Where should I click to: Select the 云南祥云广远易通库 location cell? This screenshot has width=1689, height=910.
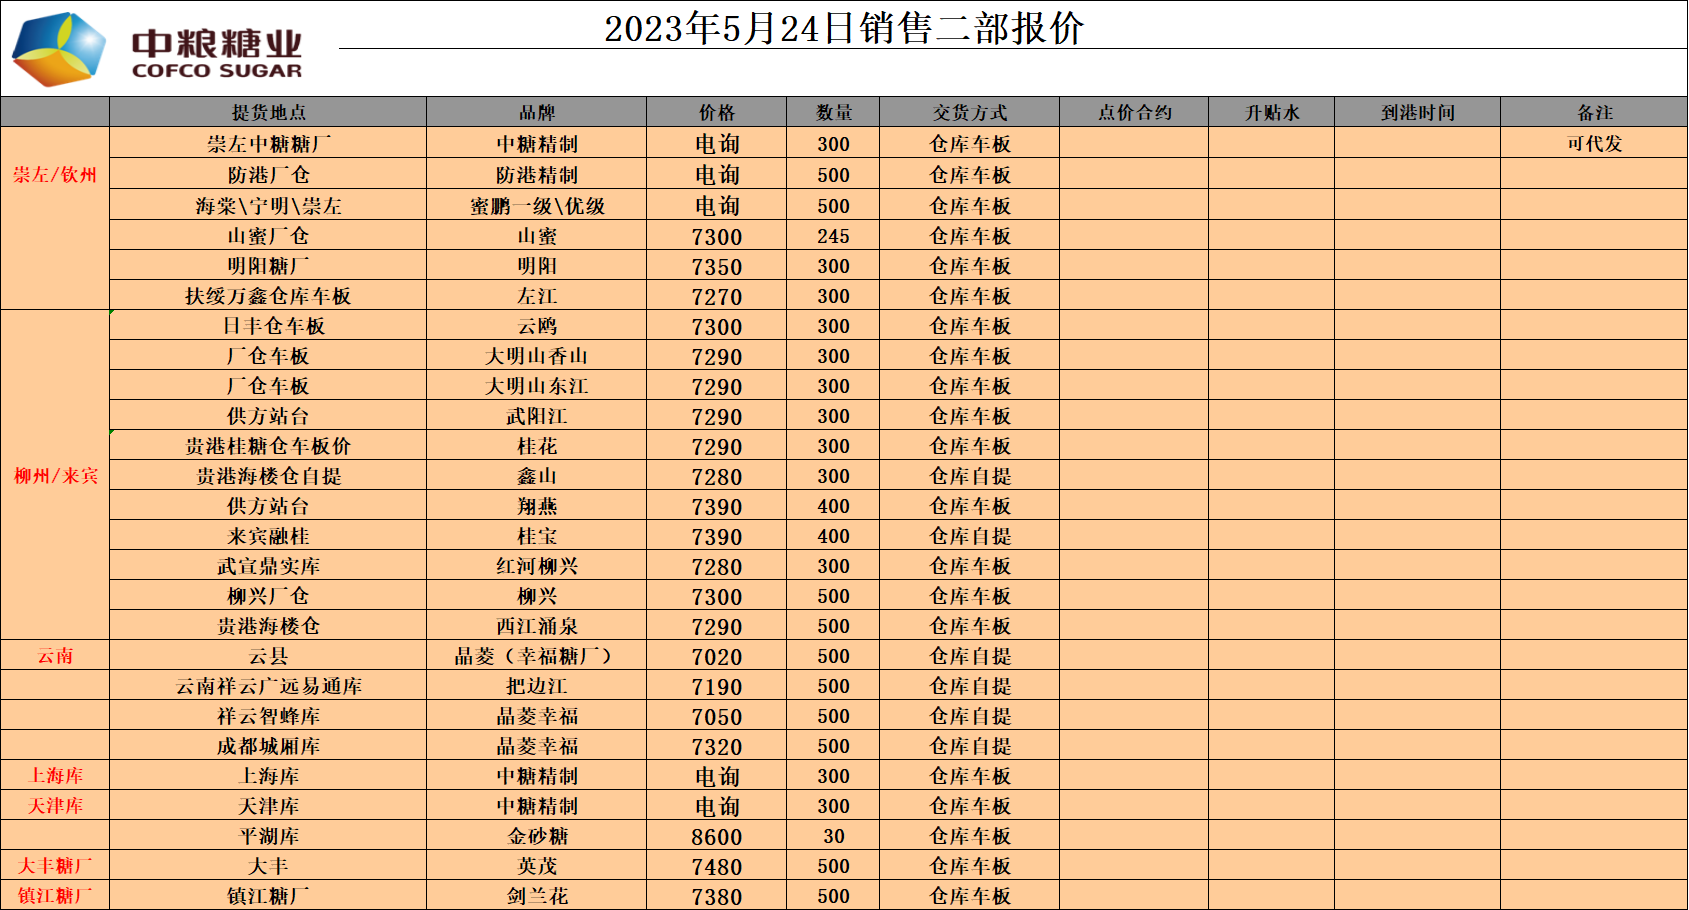click(268, 687)
